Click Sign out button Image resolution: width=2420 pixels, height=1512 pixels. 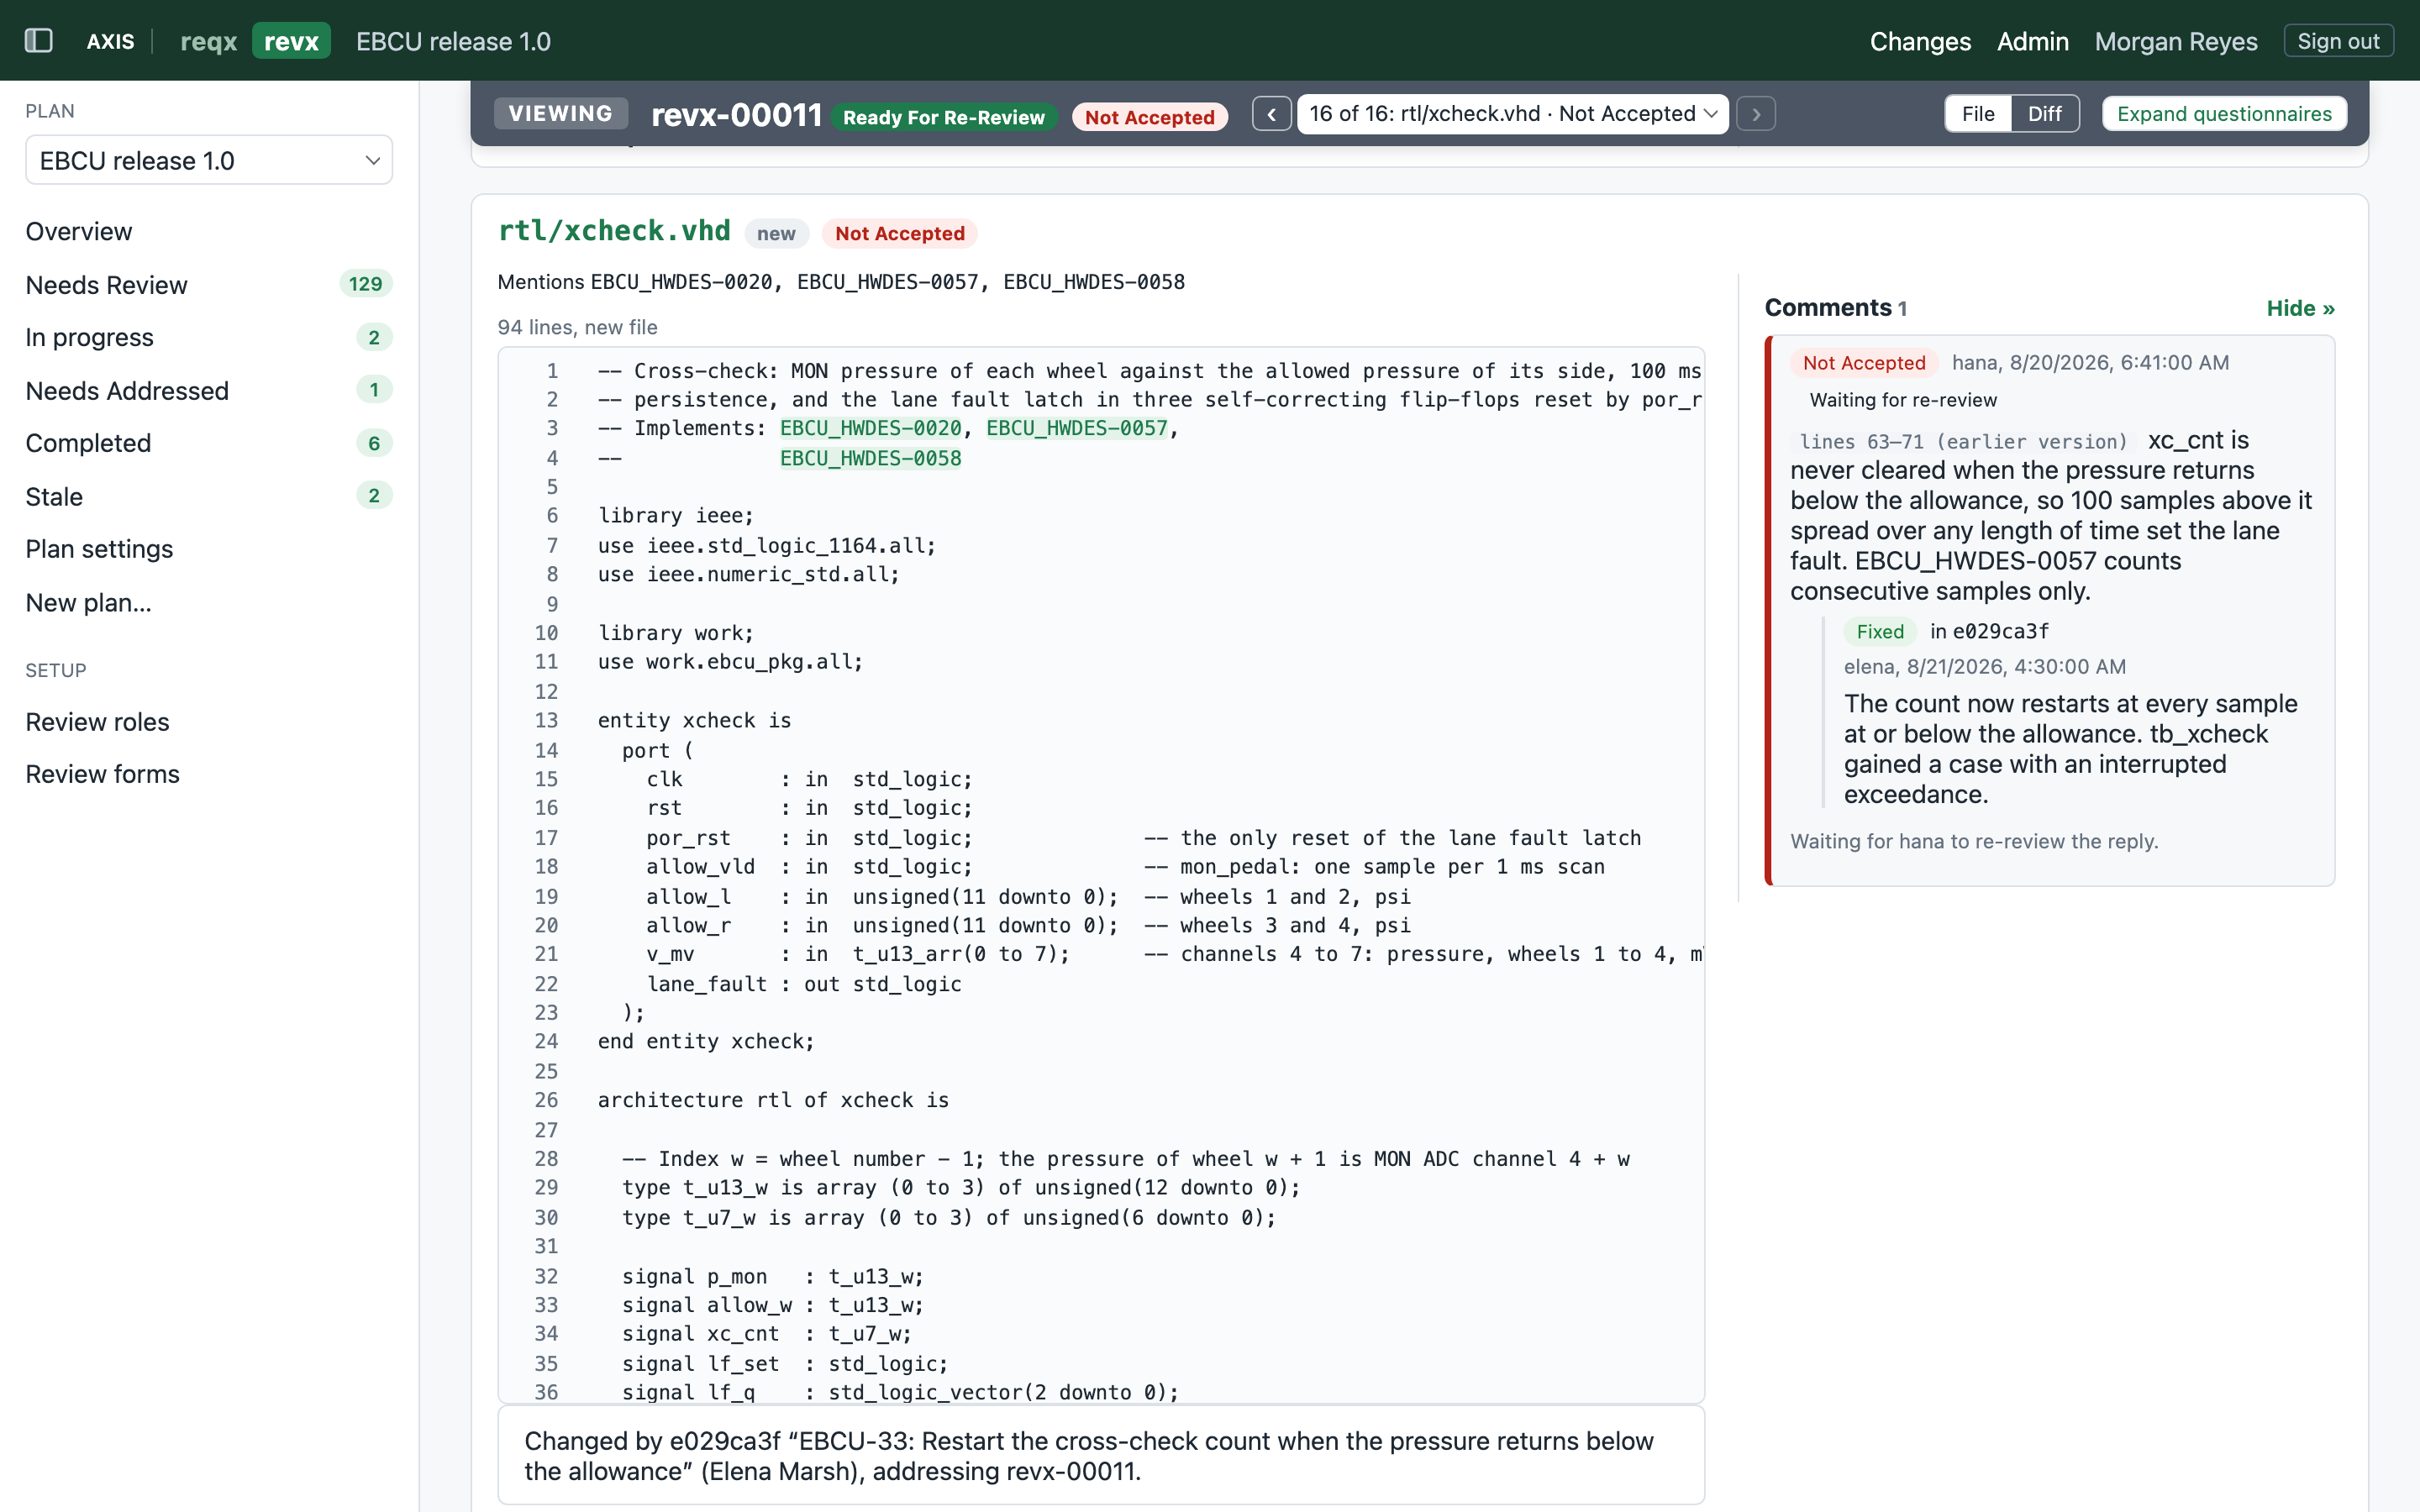2338,41
